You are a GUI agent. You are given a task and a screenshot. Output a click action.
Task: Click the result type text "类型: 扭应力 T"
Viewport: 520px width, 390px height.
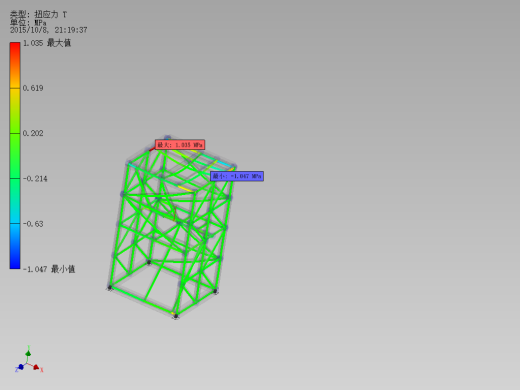coord(38,14)
